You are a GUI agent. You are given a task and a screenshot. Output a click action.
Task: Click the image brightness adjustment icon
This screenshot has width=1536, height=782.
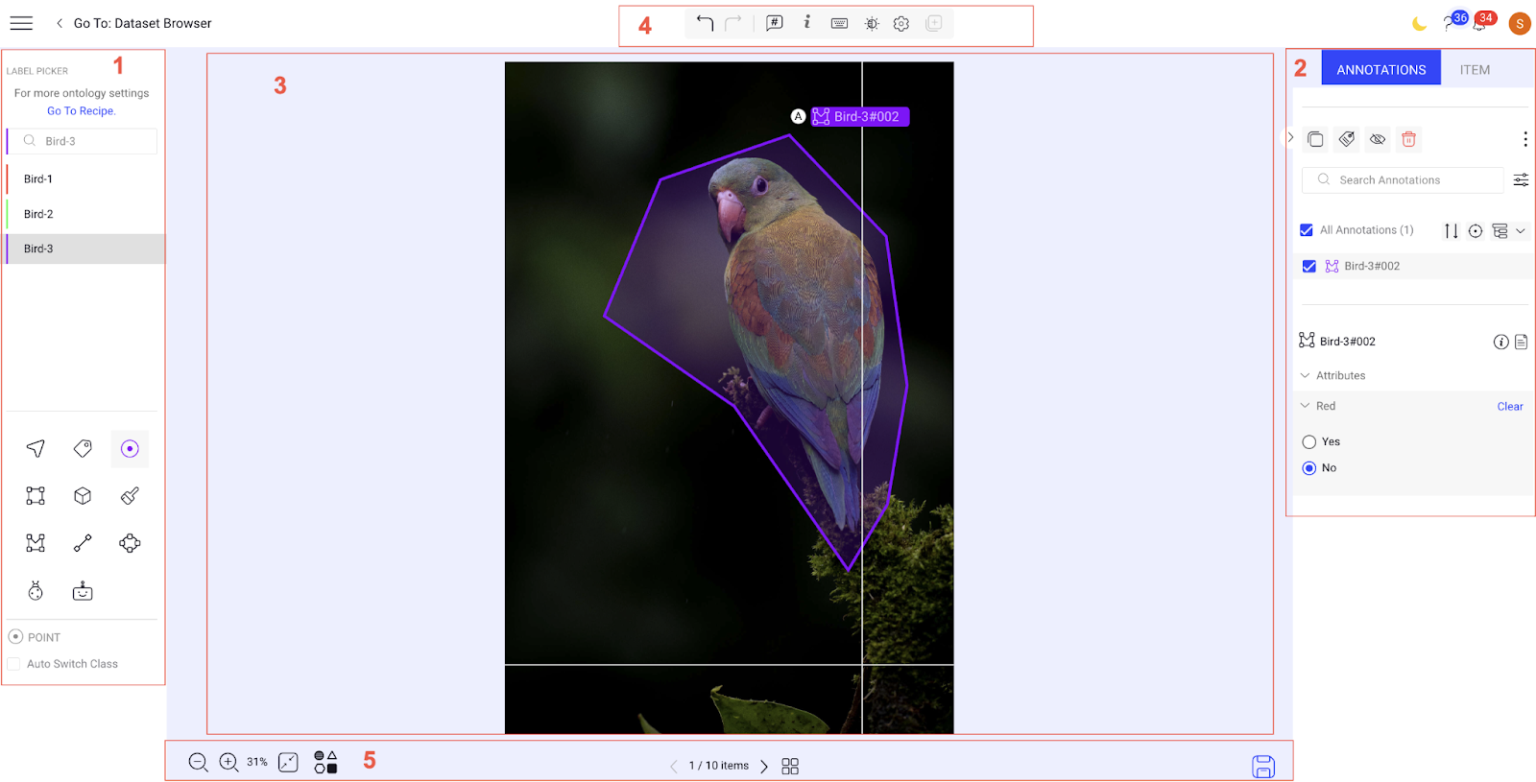[x=872, y=23]
